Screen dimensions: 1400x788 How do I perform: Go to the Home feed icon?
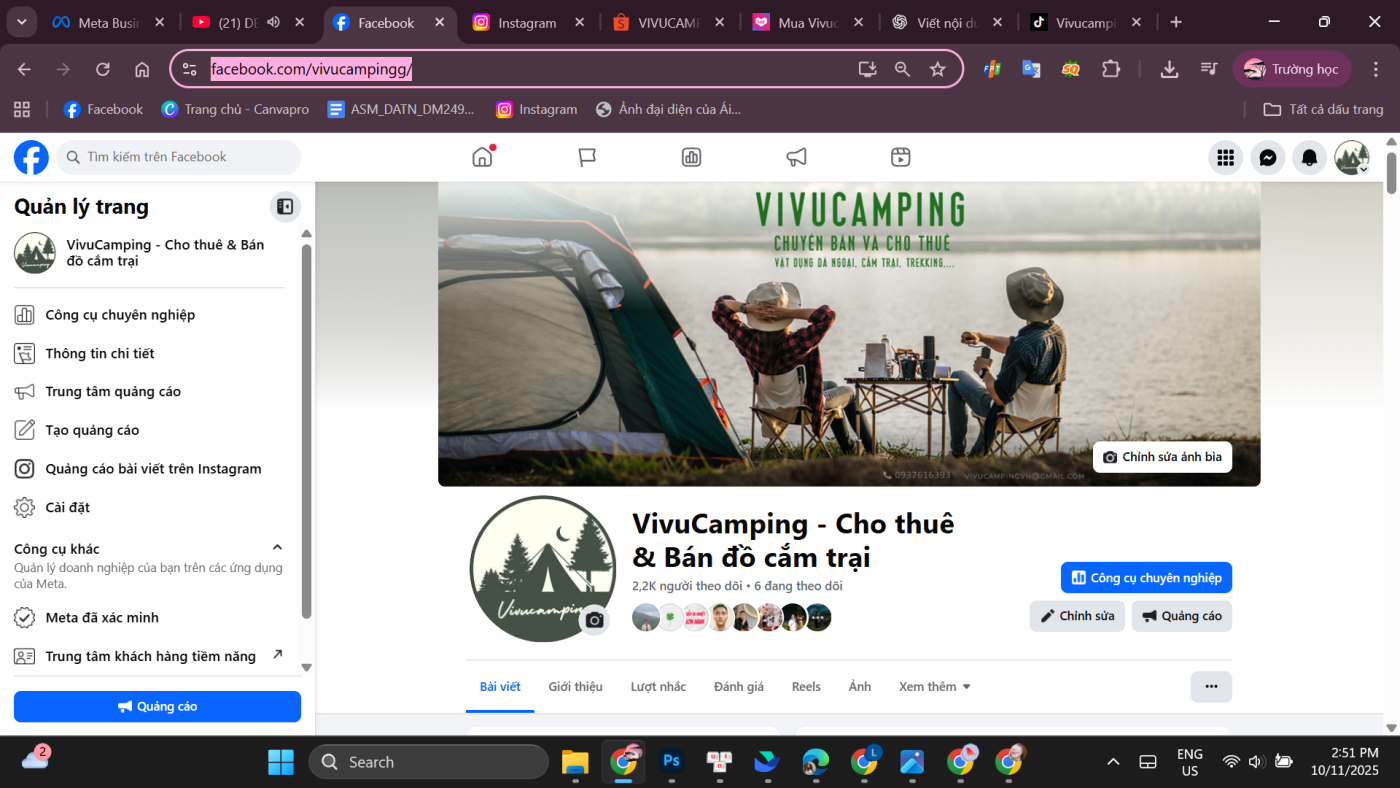pos(483,157)
